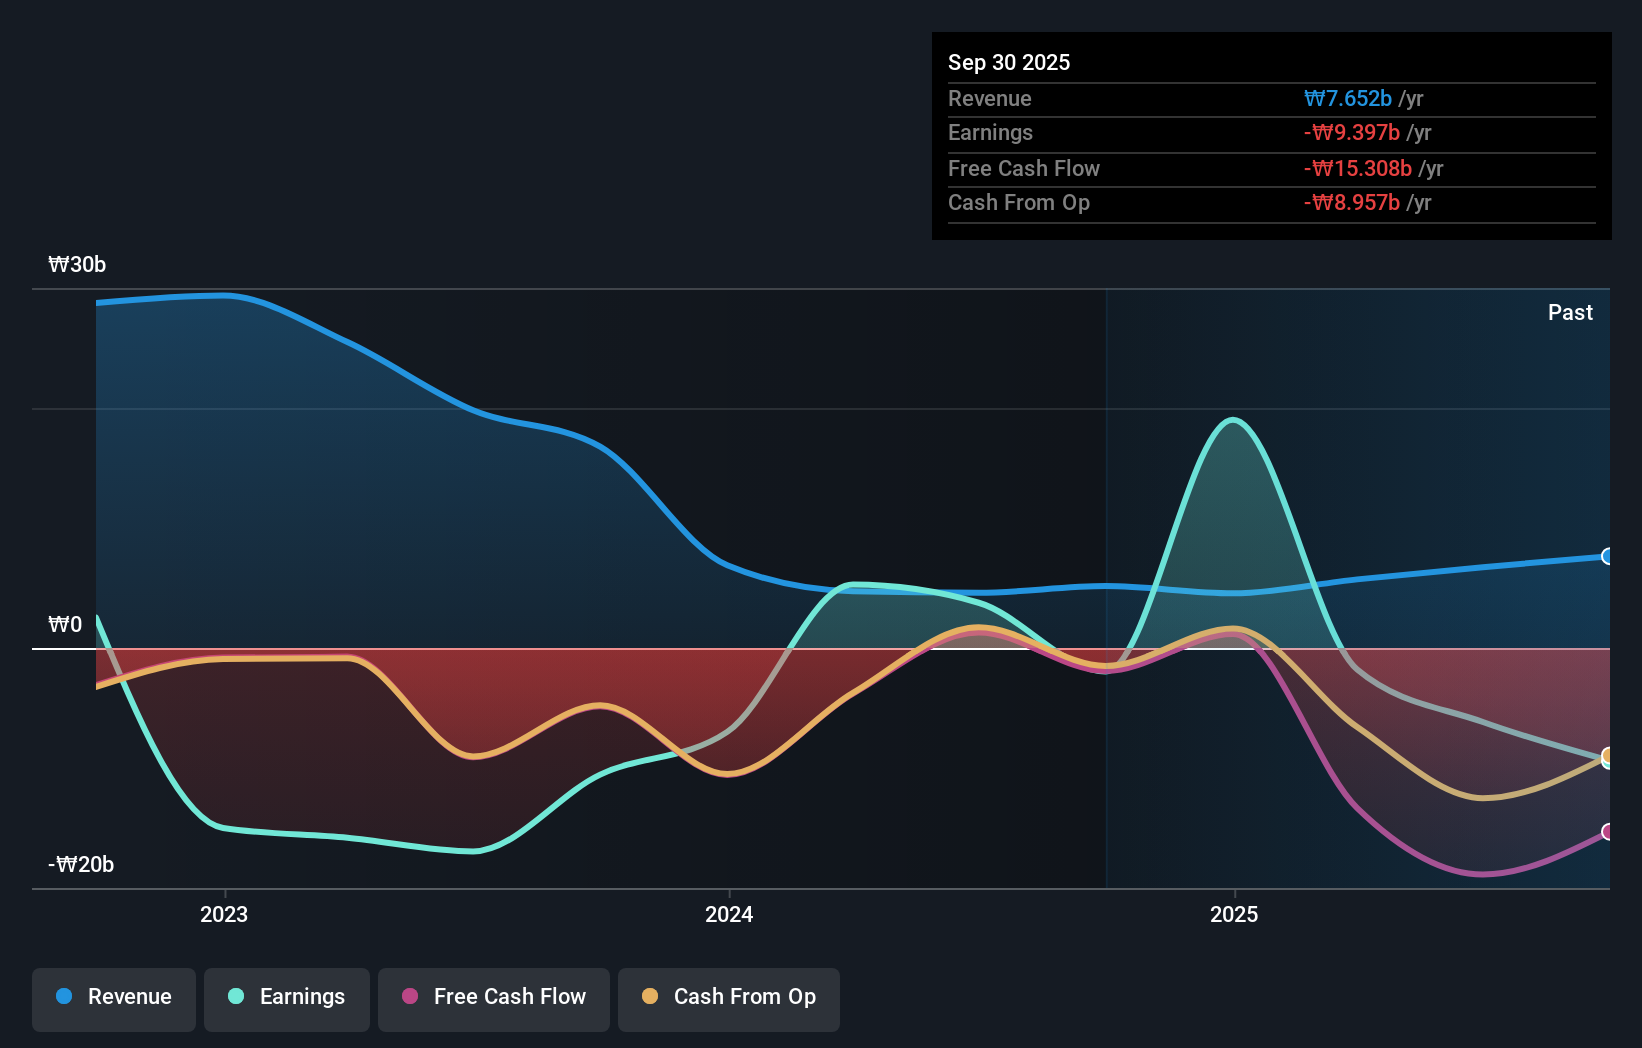The image size is (1642, 1048).
Task: Click the blue Revenue legend dot
Action: click(65, 997)
